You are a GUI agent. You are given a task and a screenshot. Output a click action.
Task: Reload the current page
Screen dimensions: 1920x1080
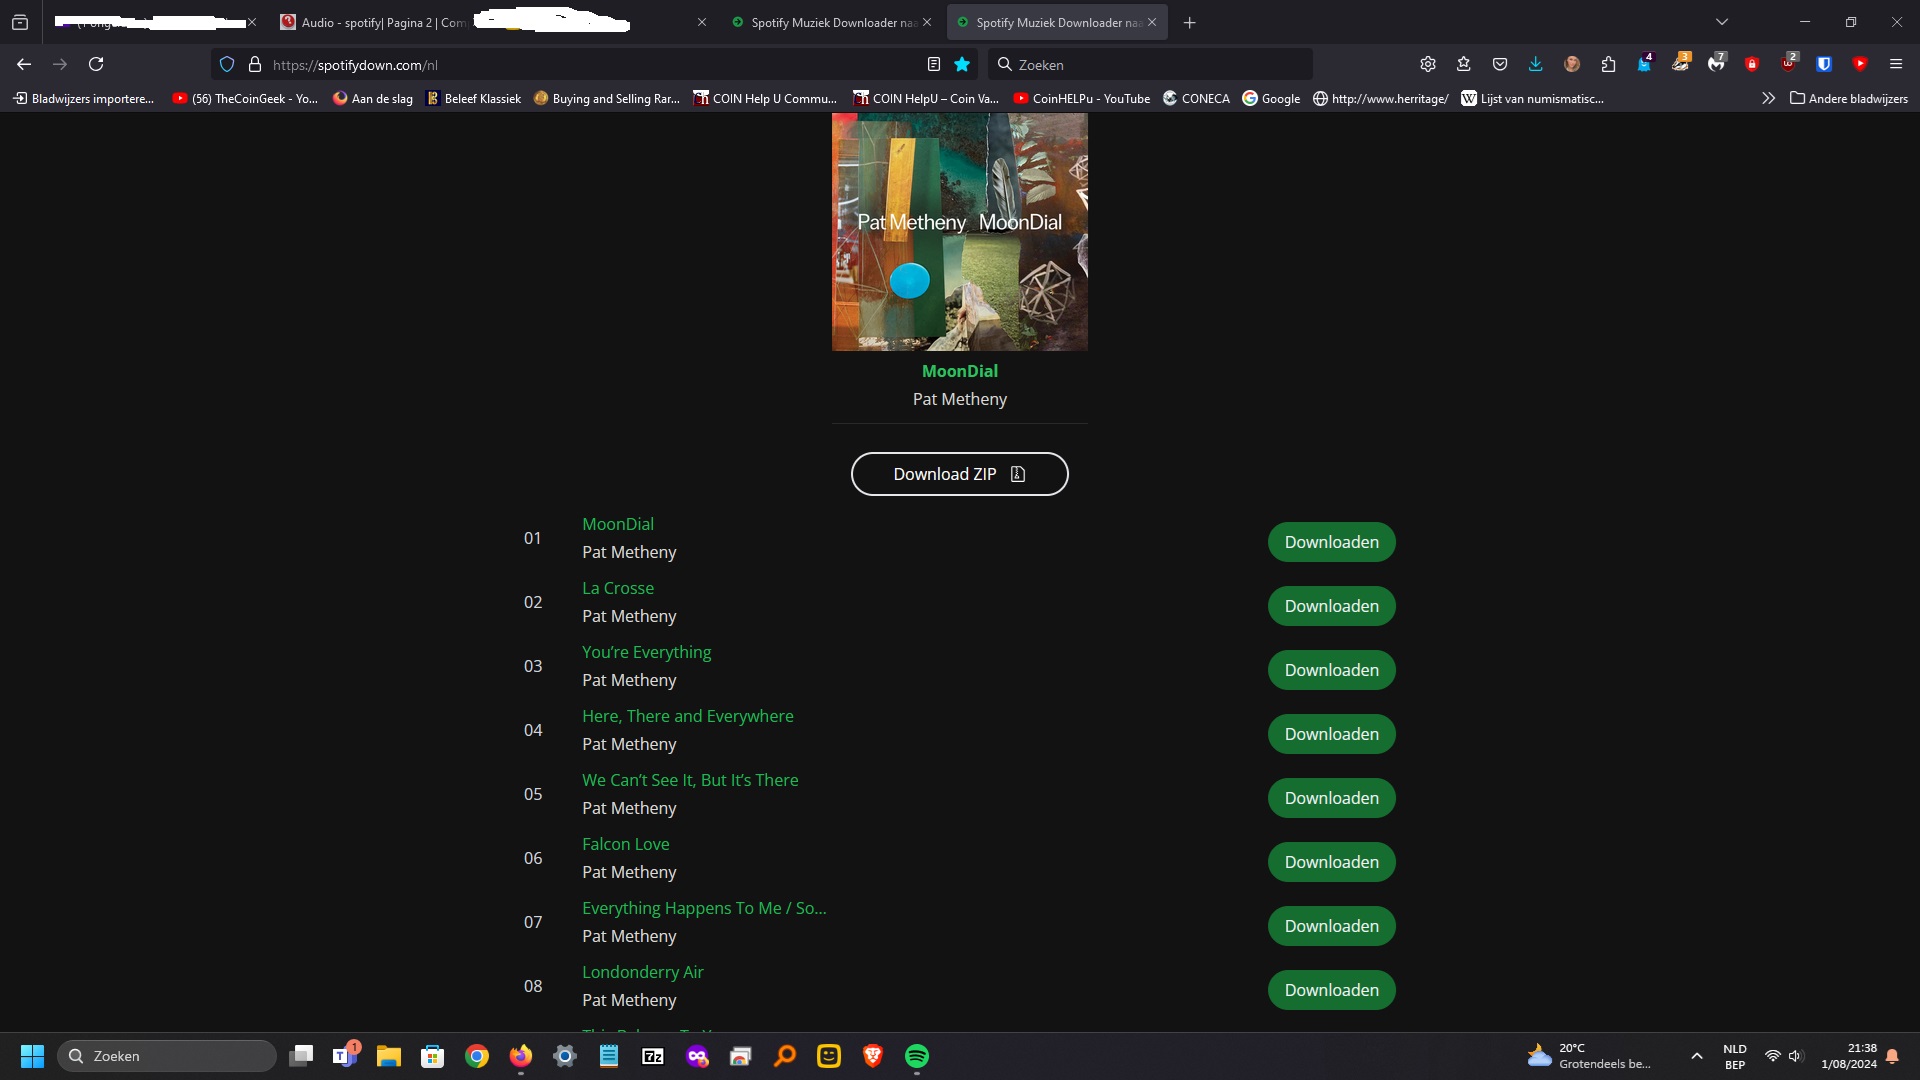[x=96, y=64]
